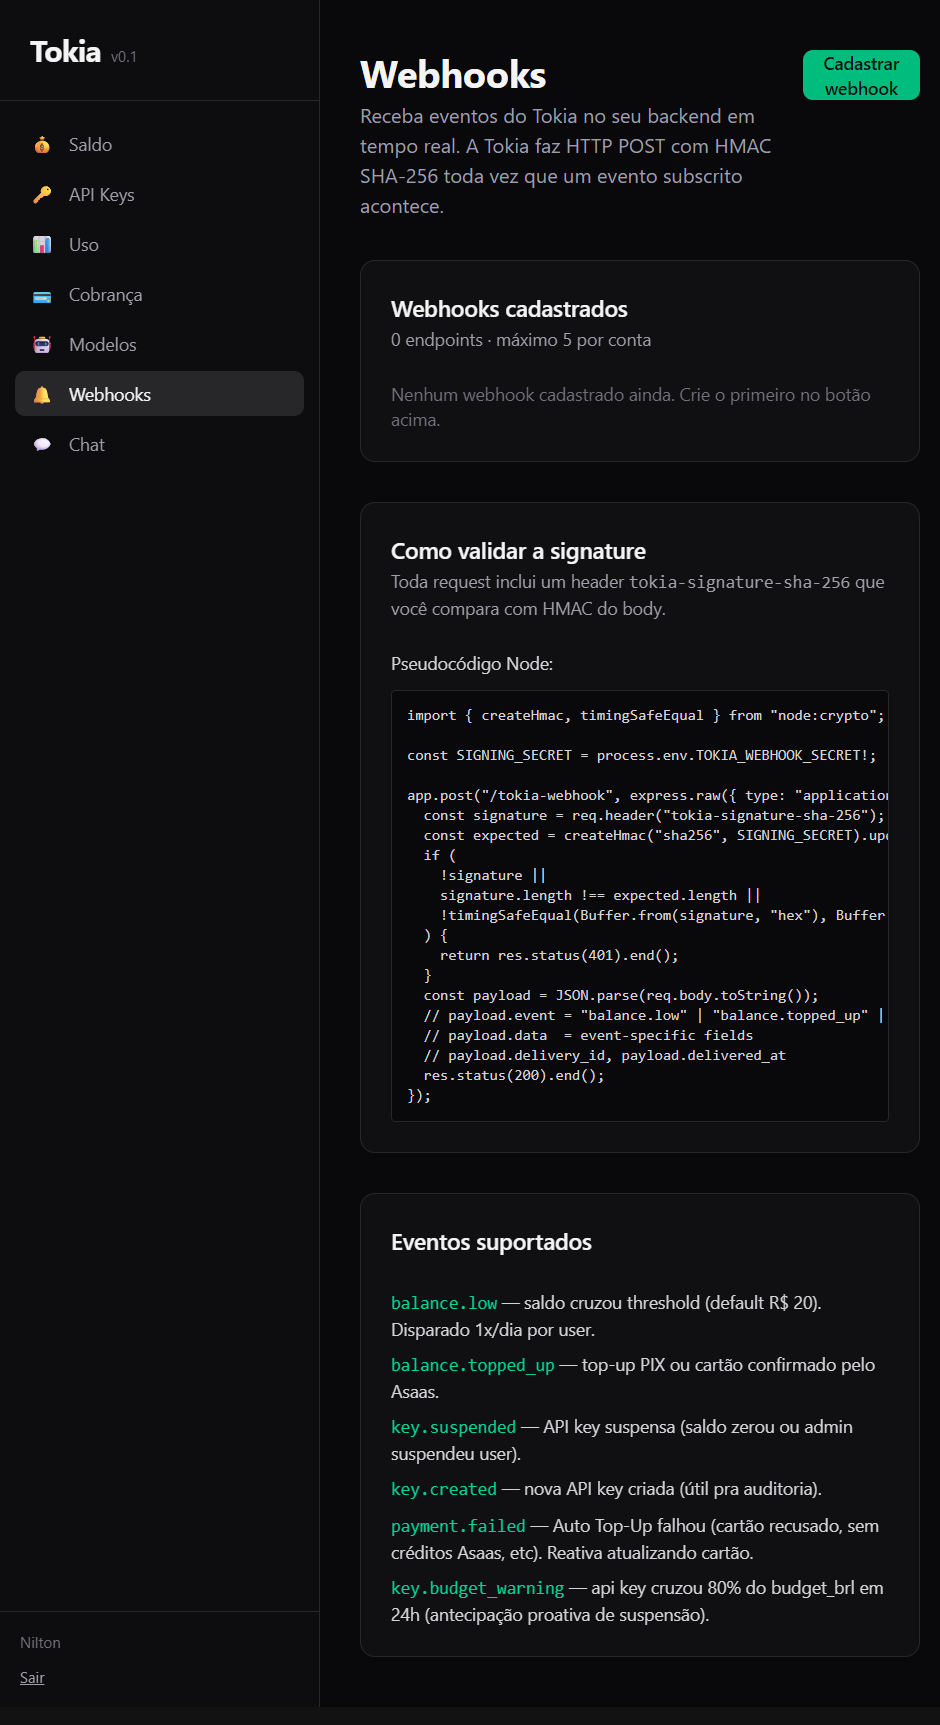Click the payment.failed event name

(x=458, y=1526)
